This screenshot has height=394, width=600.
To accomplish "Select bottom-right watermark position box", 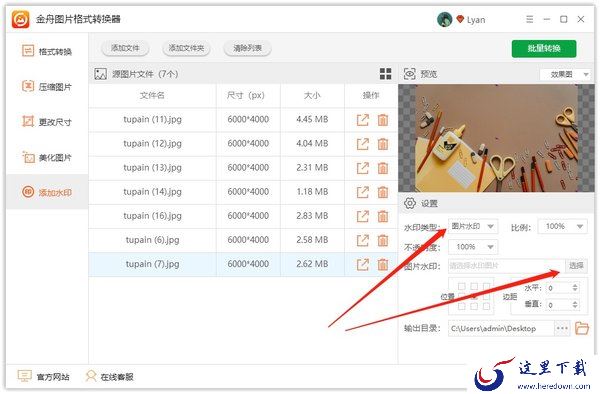I will pyautogui.click(x=486, y=306).
